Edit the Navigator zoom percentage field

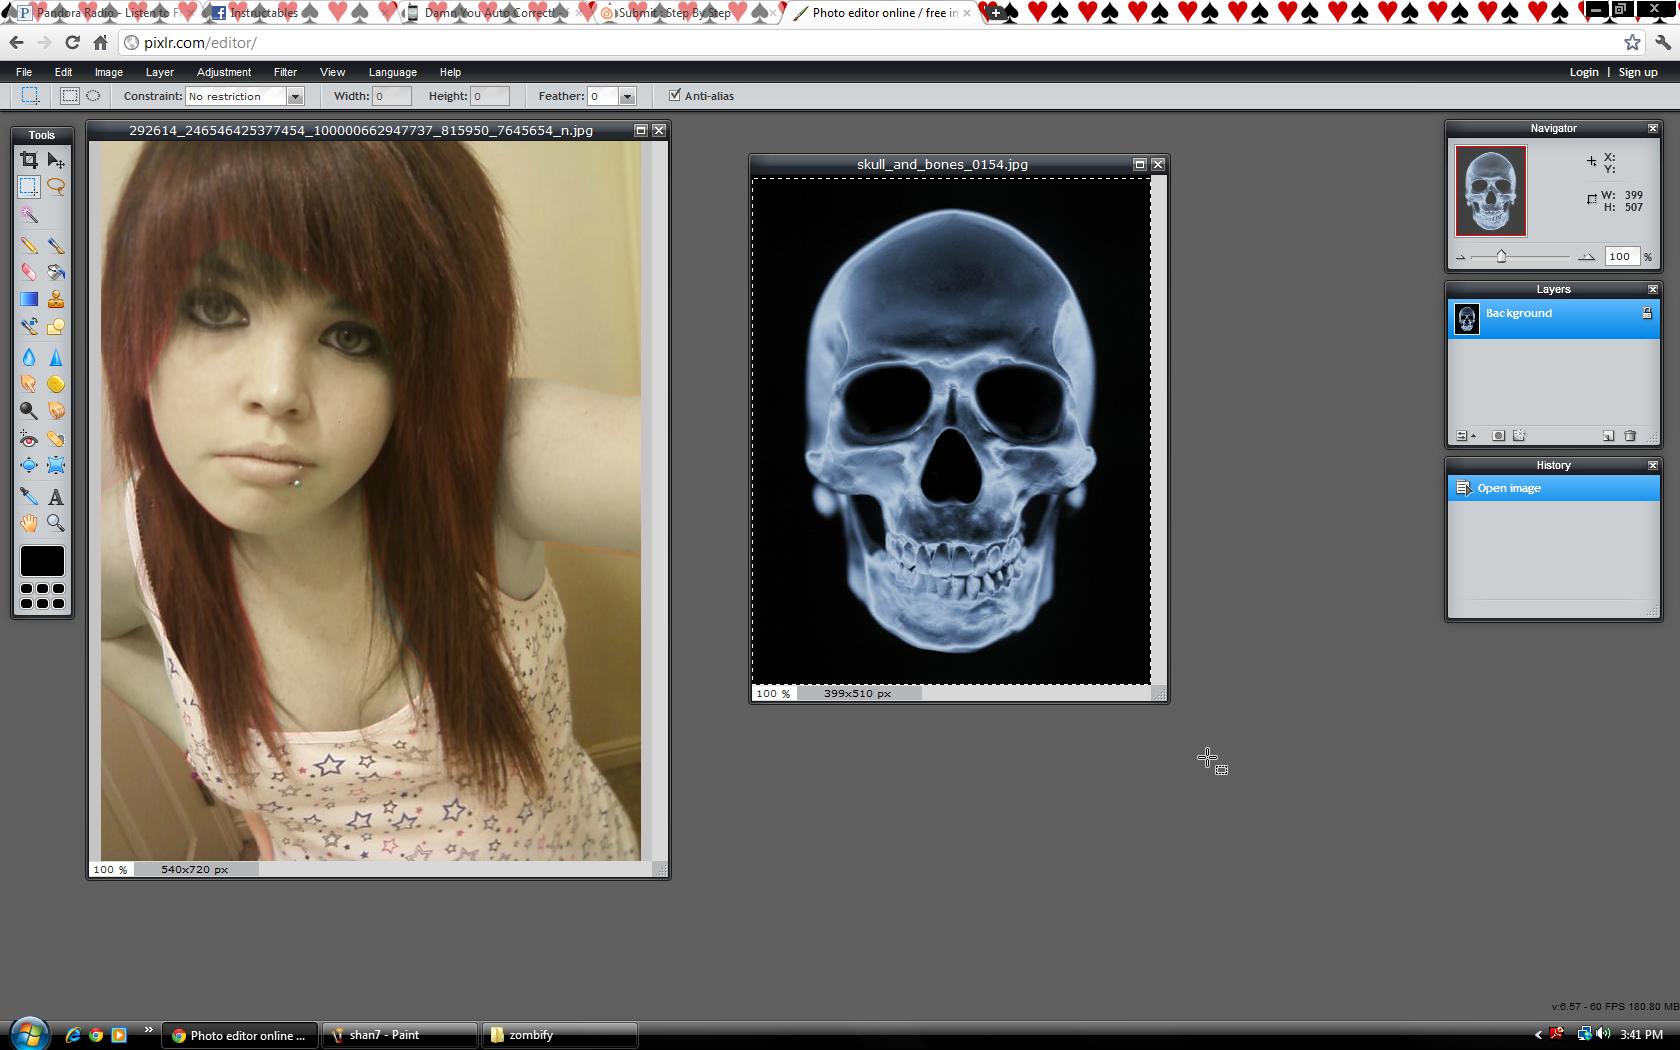point(1622,257)
